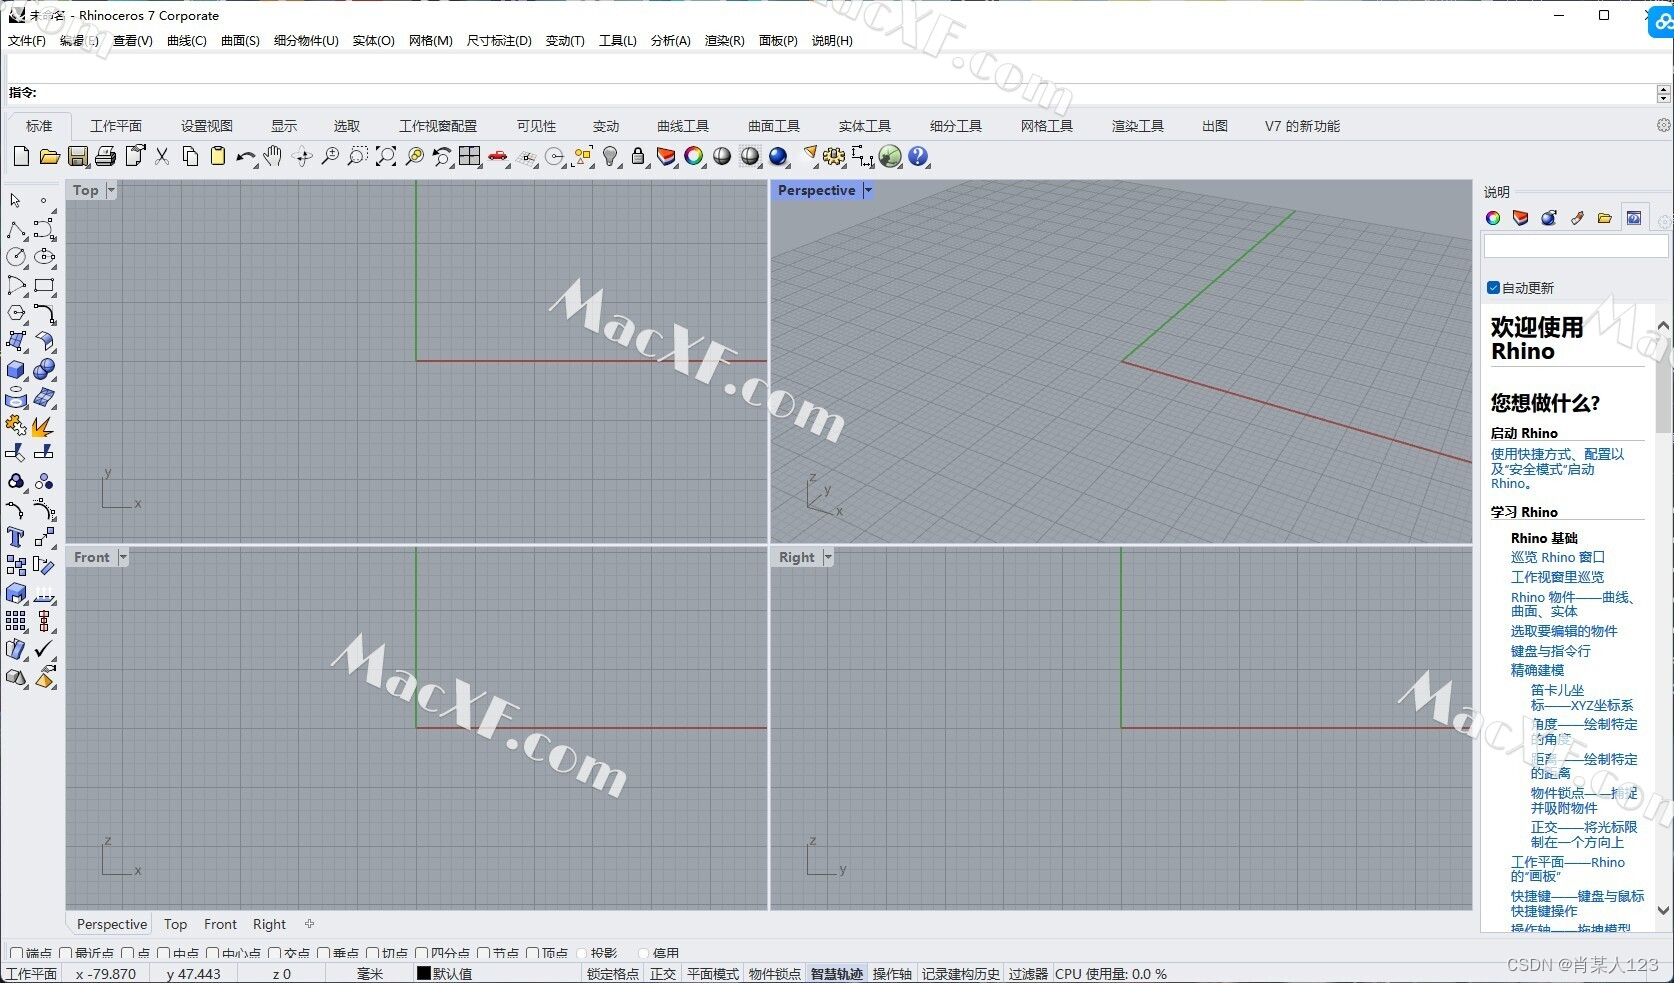This screenshot has height=983, width=1674.
Task: Click the Zoom window icon
Action: [357, 156]
